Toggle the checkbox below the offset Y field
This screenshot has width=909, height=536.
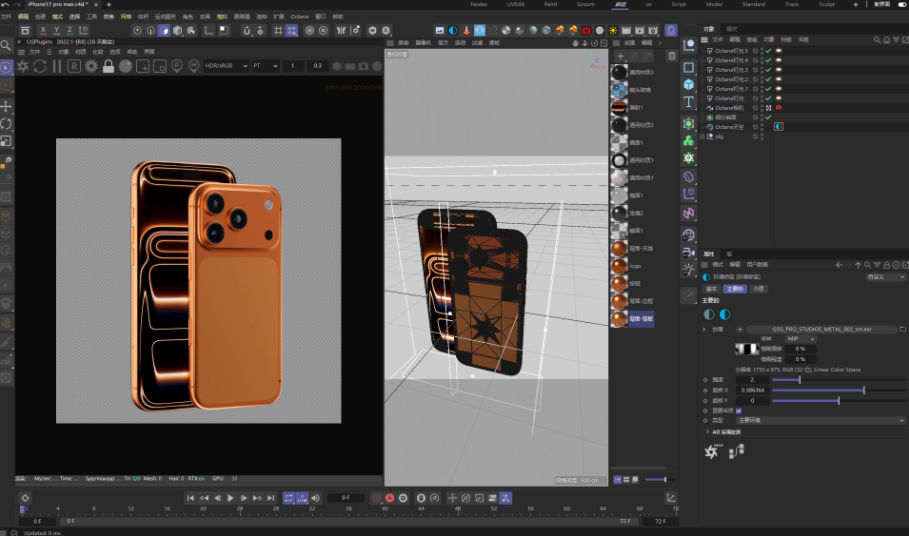point(738,410)
